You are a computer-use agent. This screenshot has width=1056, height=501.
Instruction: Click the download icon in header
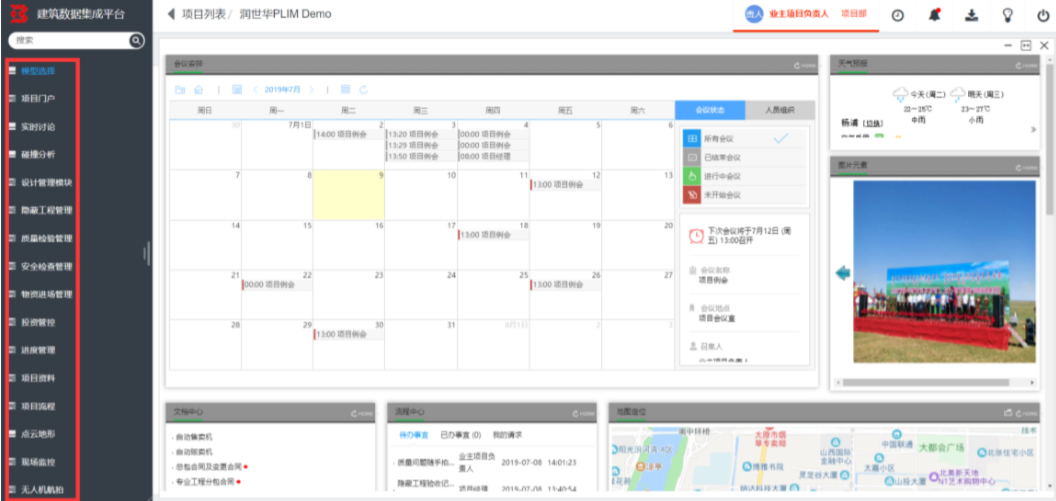(x=970, y=15)
